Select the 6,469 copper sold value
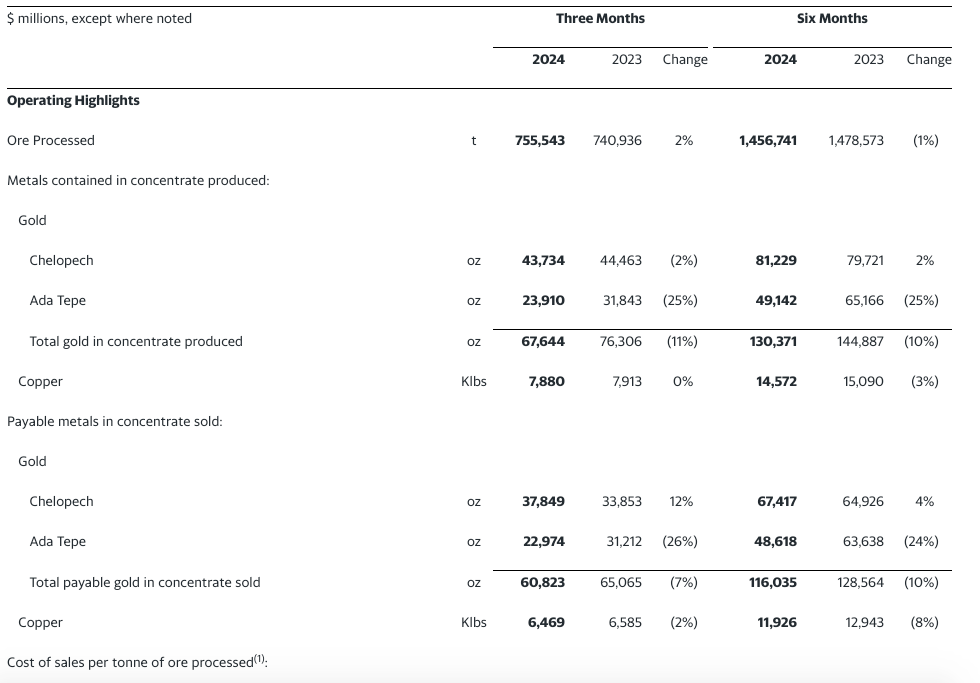This screenshot has width=980, height=683. click(x=546, y=622)
